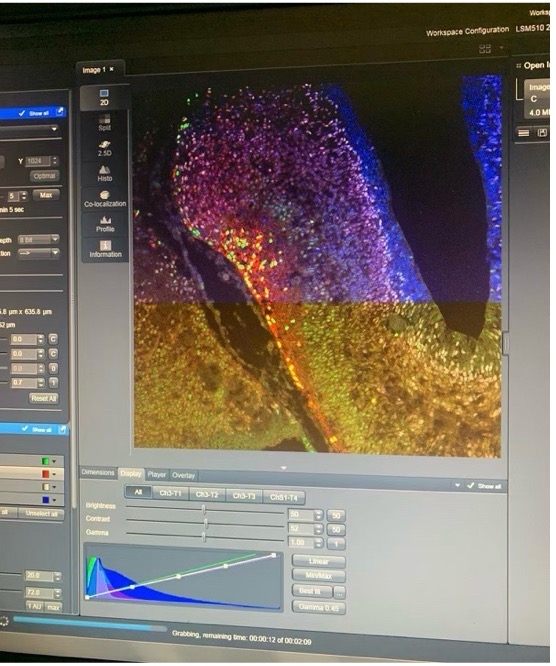Click the Brightness slider handle
Viewport: 556px width, 666px height.
[204, 509]
